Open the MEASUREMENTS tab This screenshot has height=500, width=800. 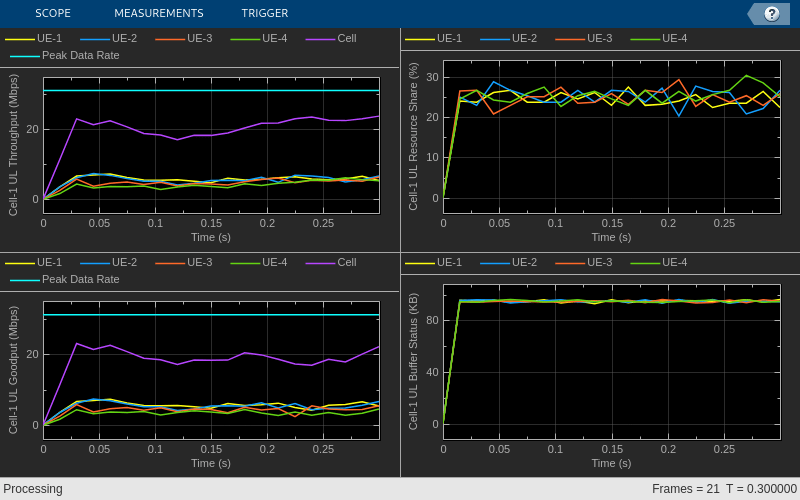159,13
